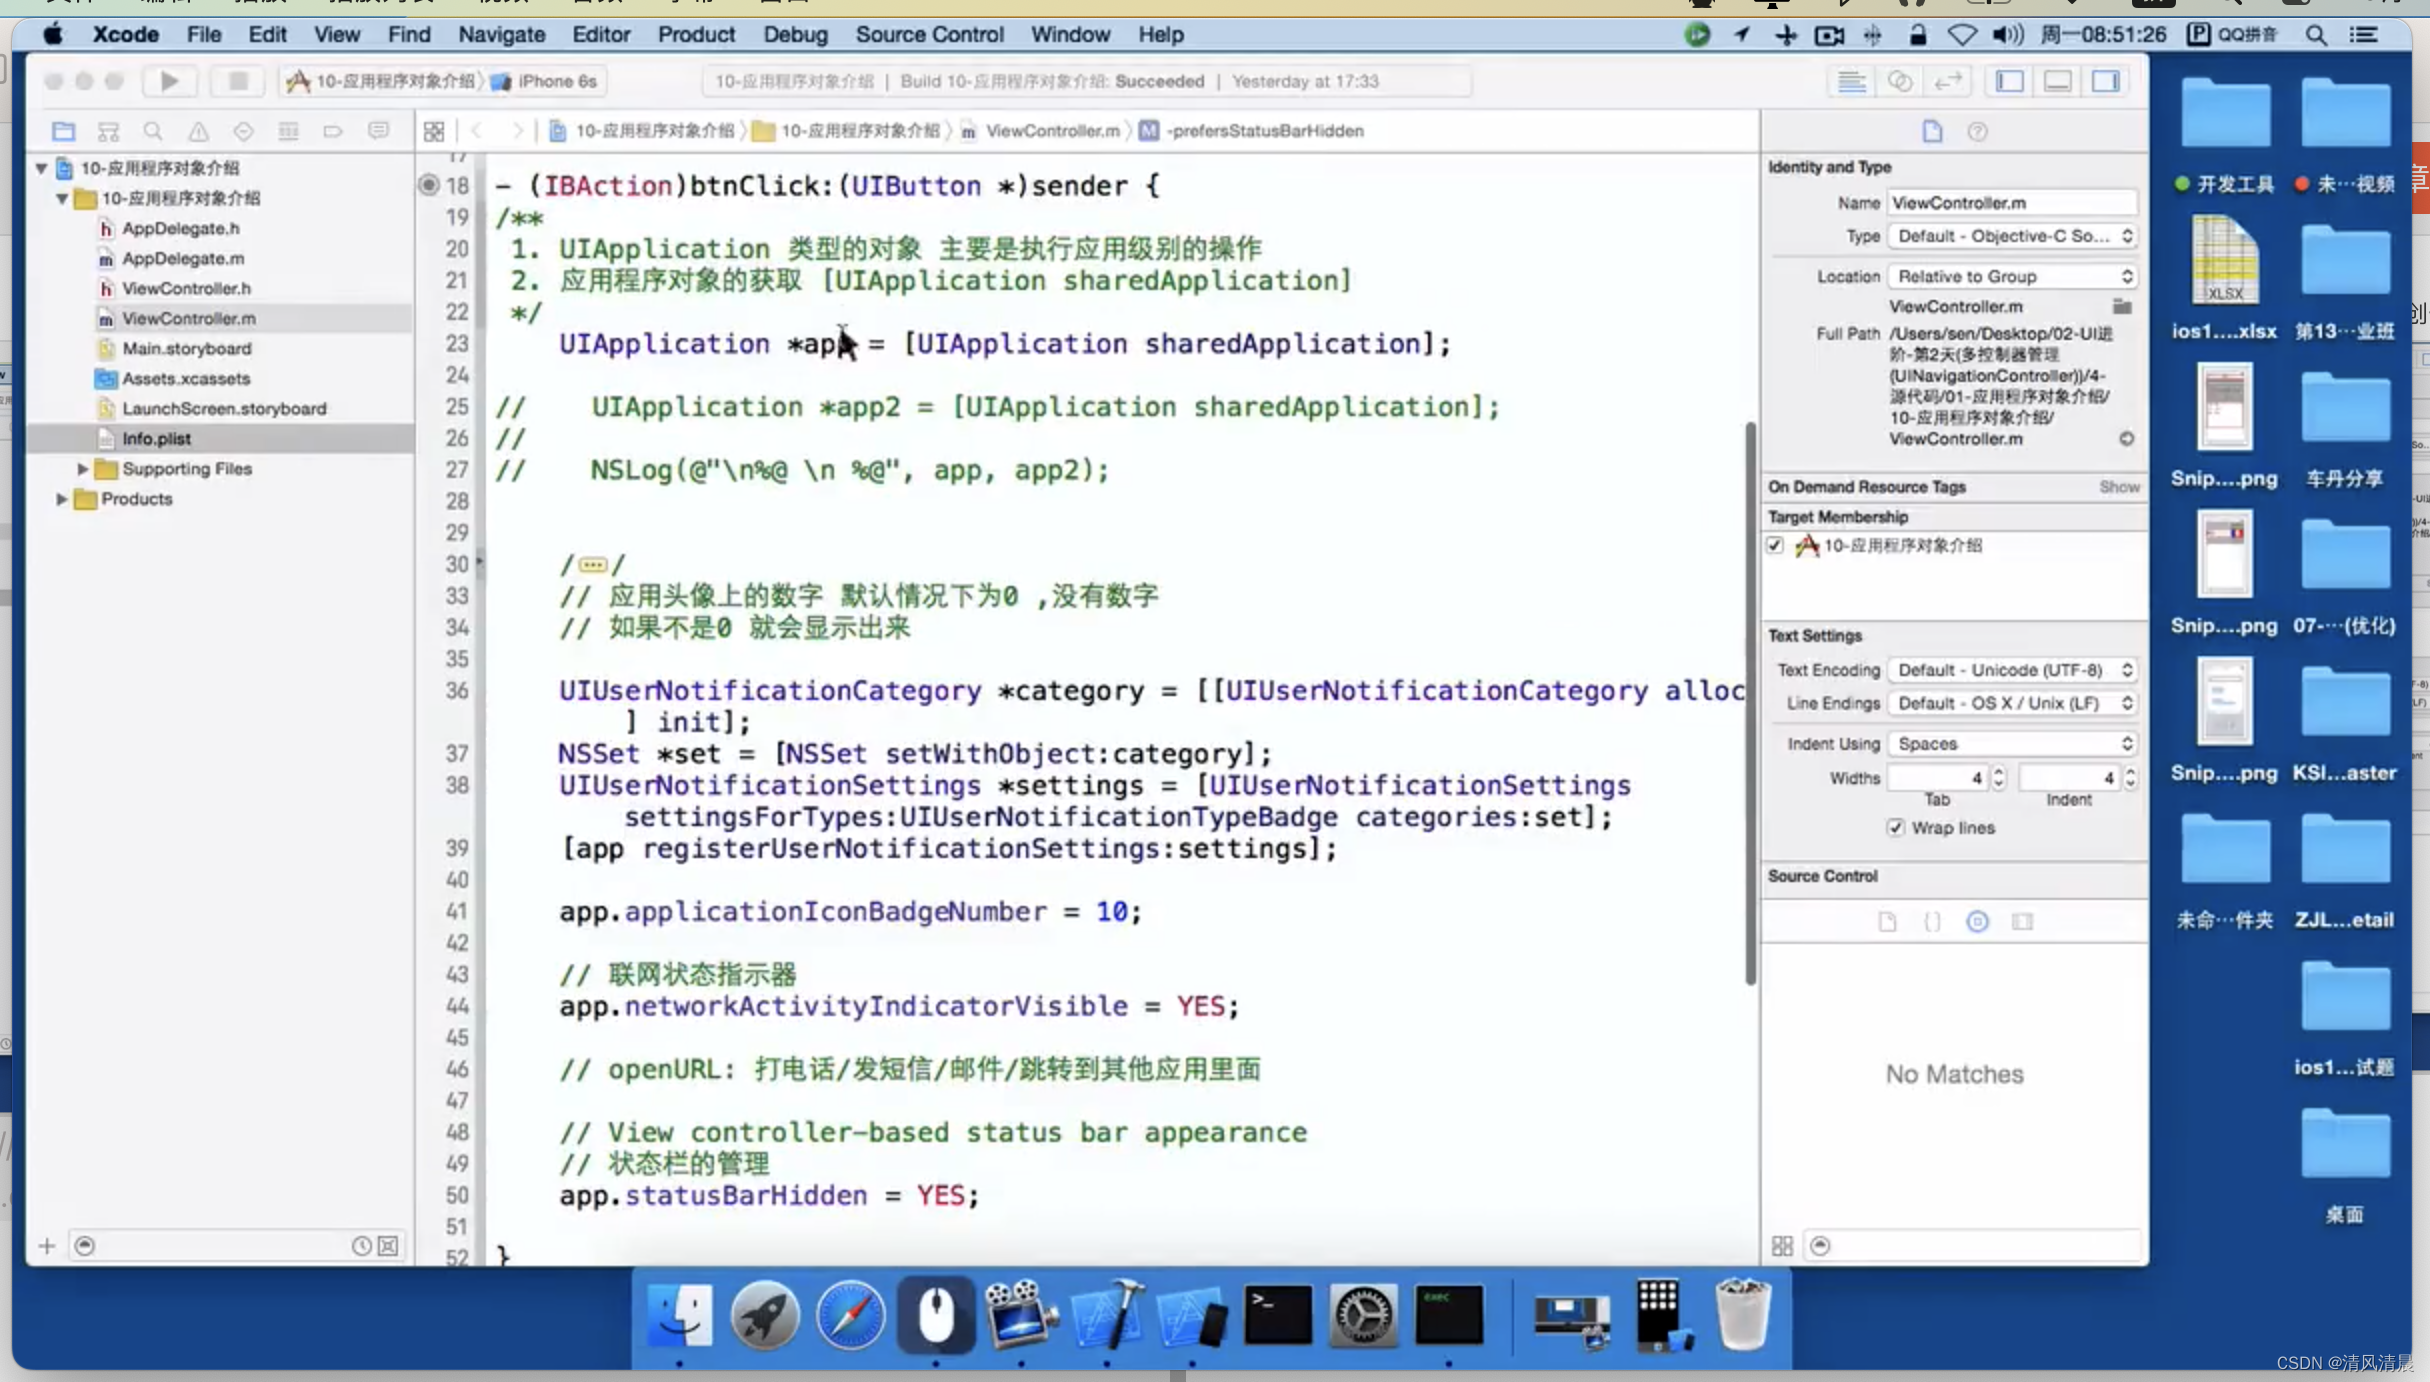
Task: Enable Wrap lines text setting checkbox
Action: pyautogui.click(x=1898, y=826)
